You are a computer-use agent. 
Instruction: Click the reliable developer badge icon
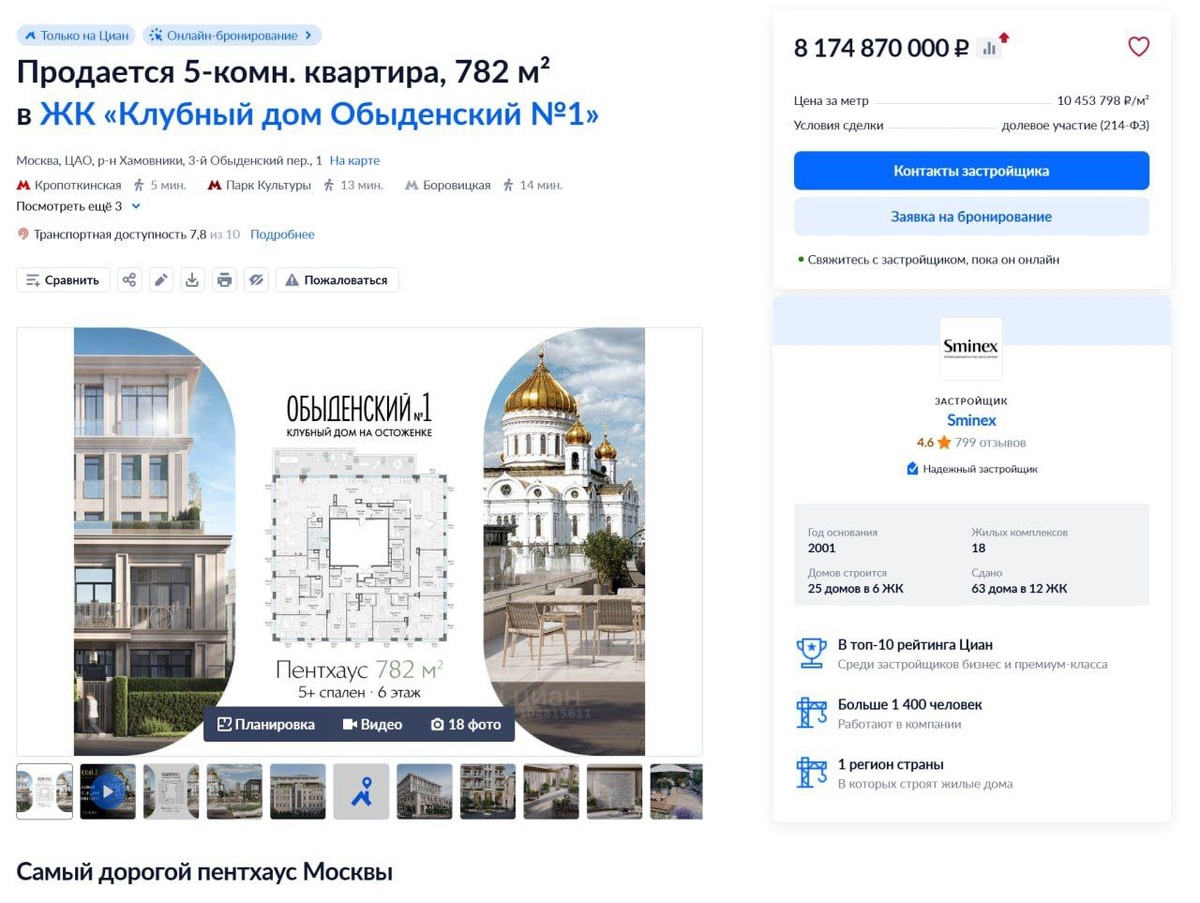click(x=912, y=468)
